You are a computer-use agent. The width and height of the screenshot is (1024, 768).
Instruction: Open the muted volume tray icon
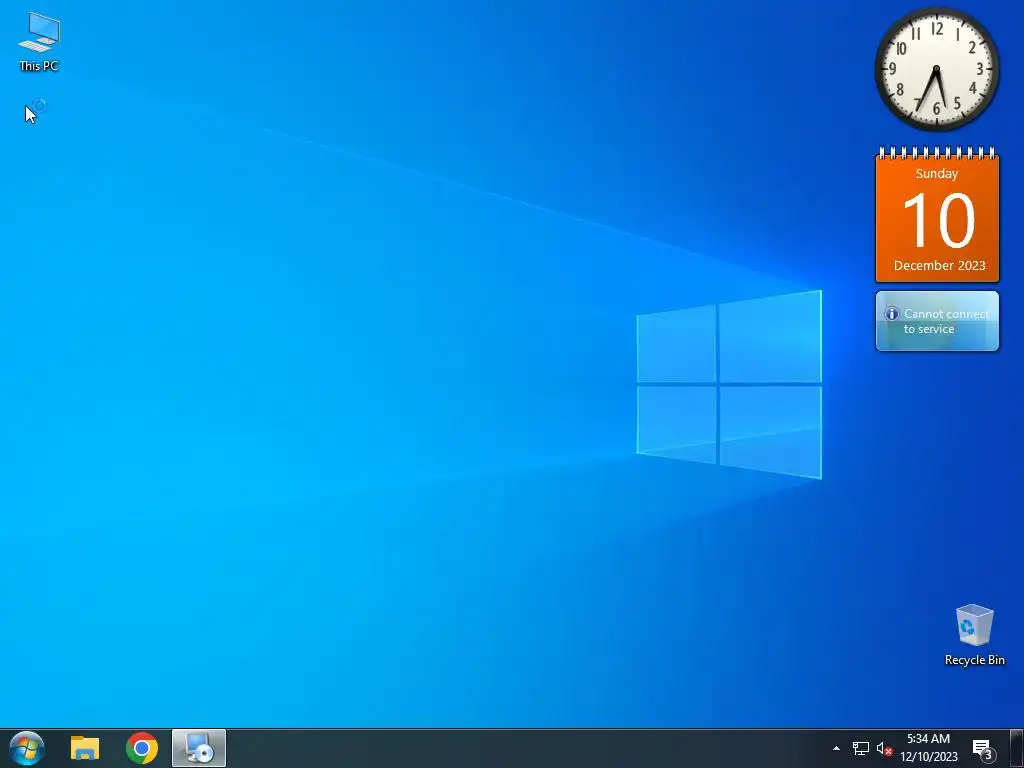884,748
